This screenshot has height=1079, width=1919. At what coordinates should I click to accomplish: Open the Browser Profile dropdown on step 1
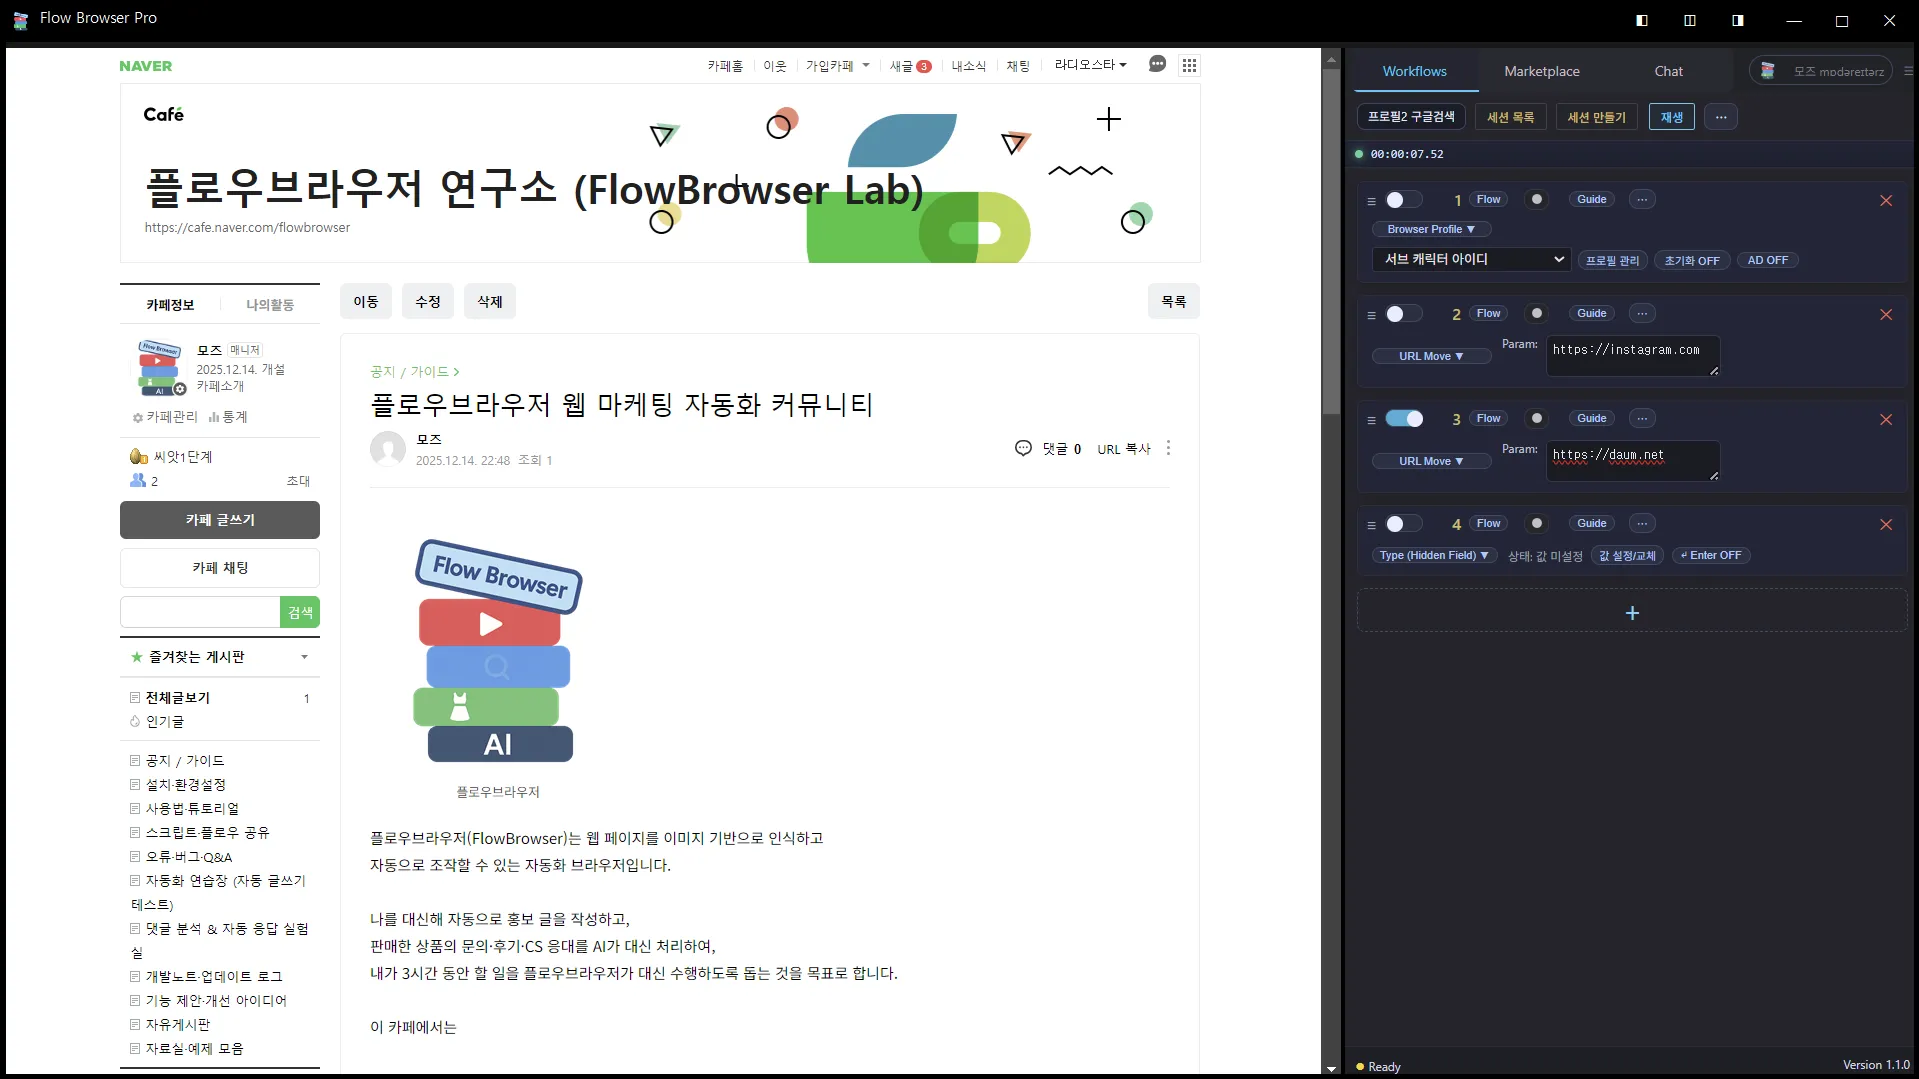1431,229
